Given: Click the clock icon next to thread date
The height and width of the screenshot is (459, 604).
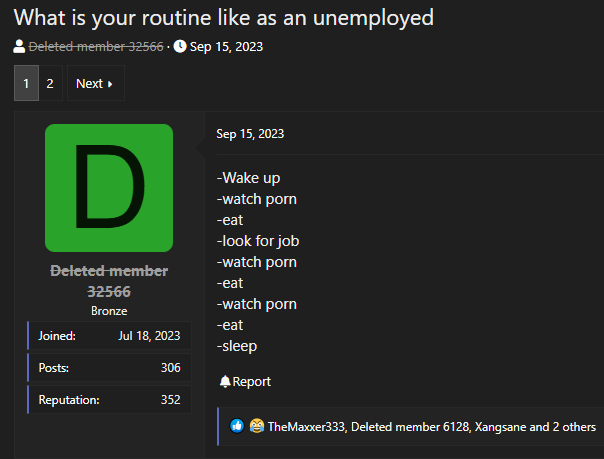Looking at the screenshot, I should pos(180,47).
